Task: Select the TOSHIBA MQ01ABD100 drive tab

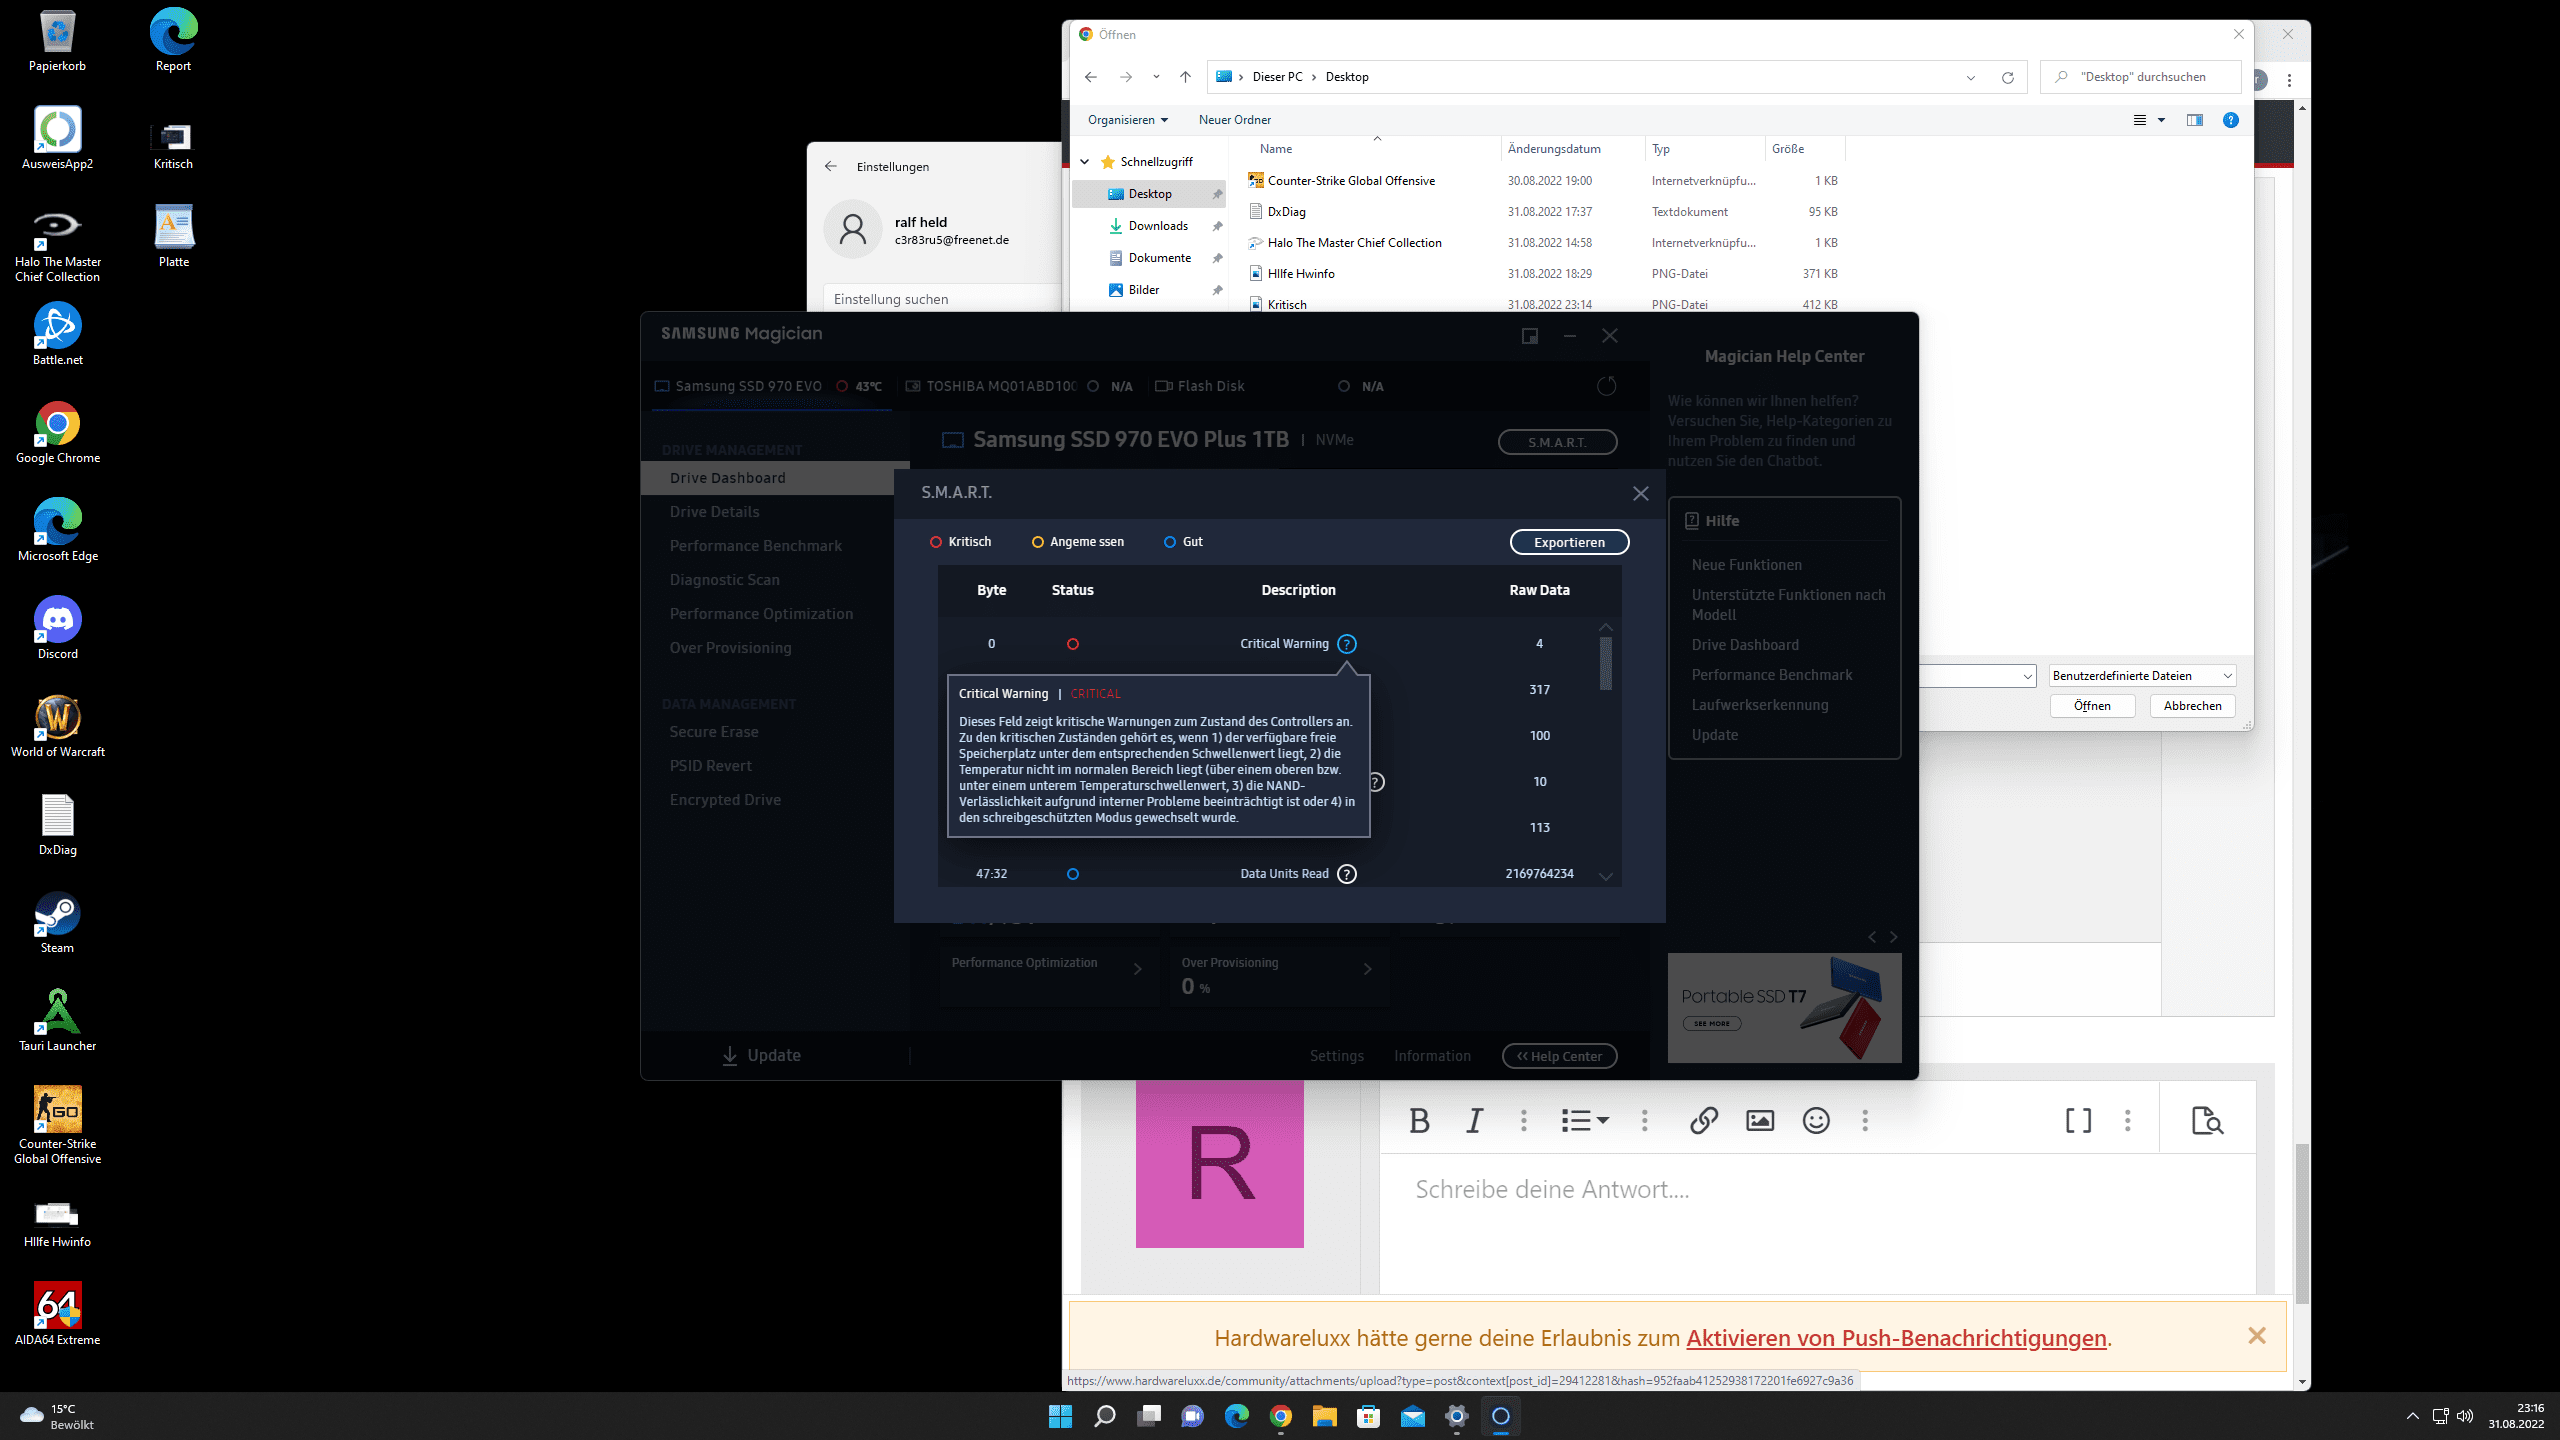Action: [1019, 386]
